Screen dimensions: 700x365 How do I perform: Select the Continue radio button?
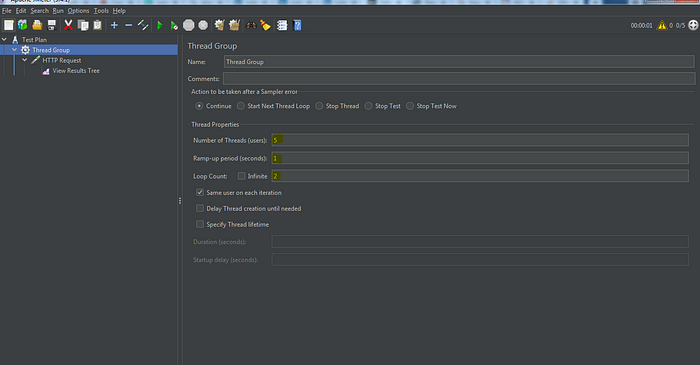[x=199, y=106]
